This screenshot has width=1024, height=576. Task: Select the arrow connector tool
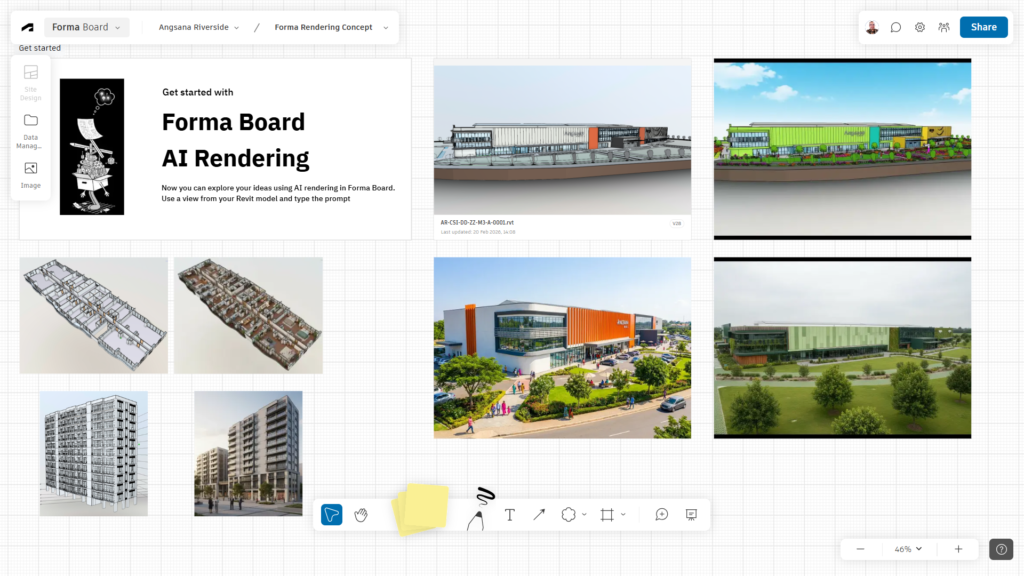pos(539,515)
